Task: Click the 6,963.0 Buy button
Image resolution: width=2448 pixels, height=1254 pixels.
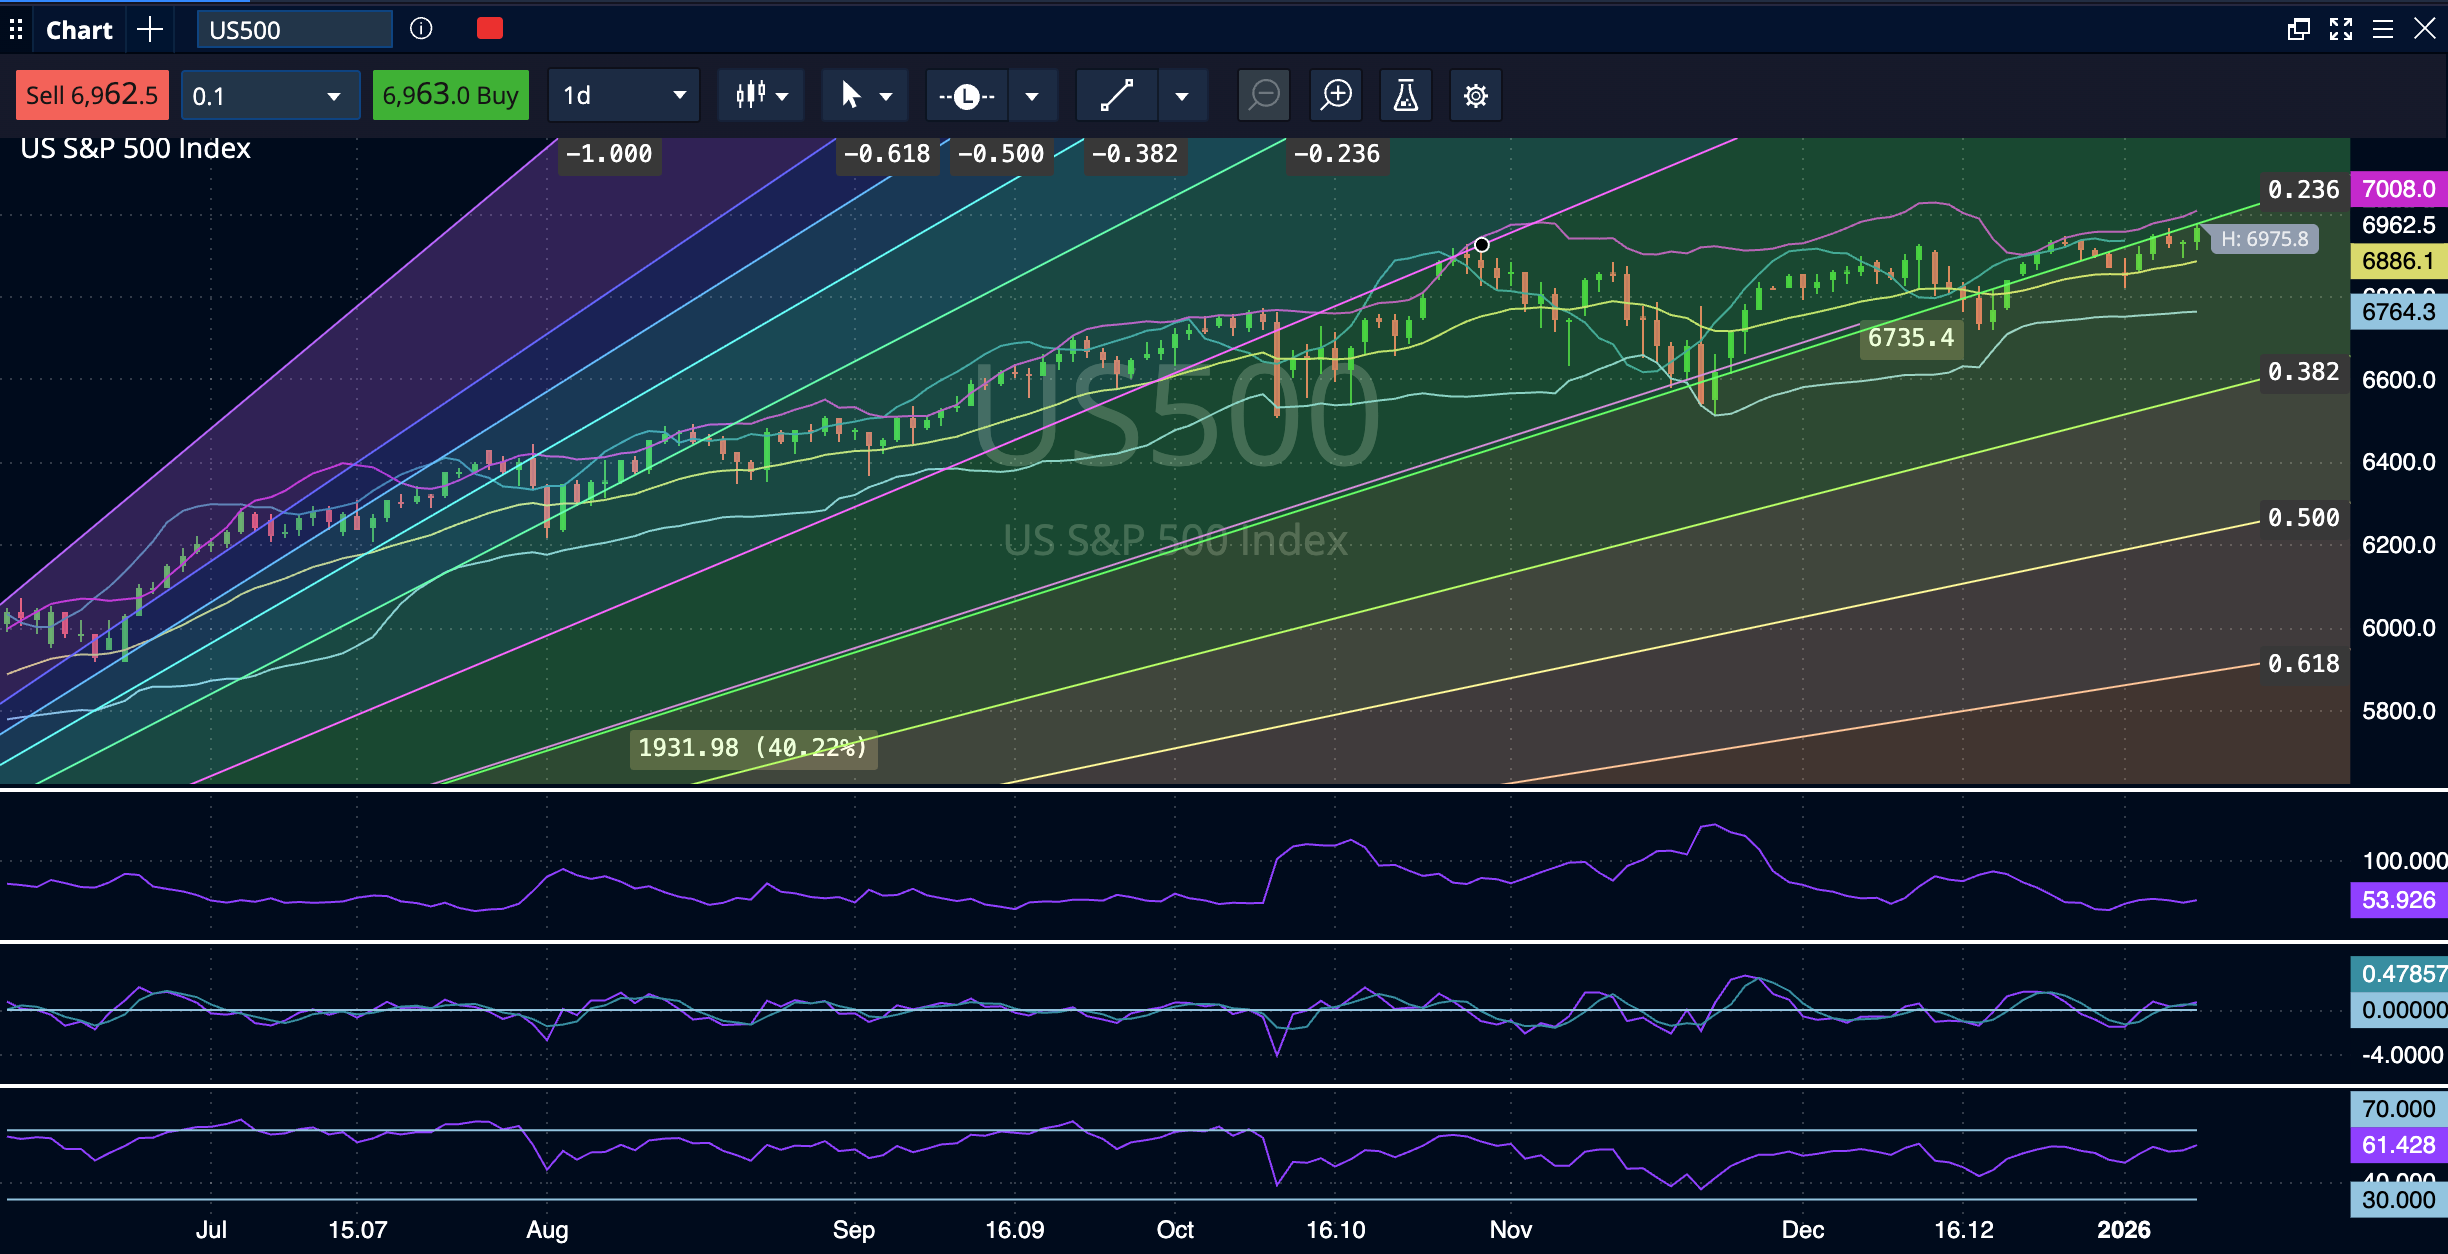Action: click(x=450, y=95)
